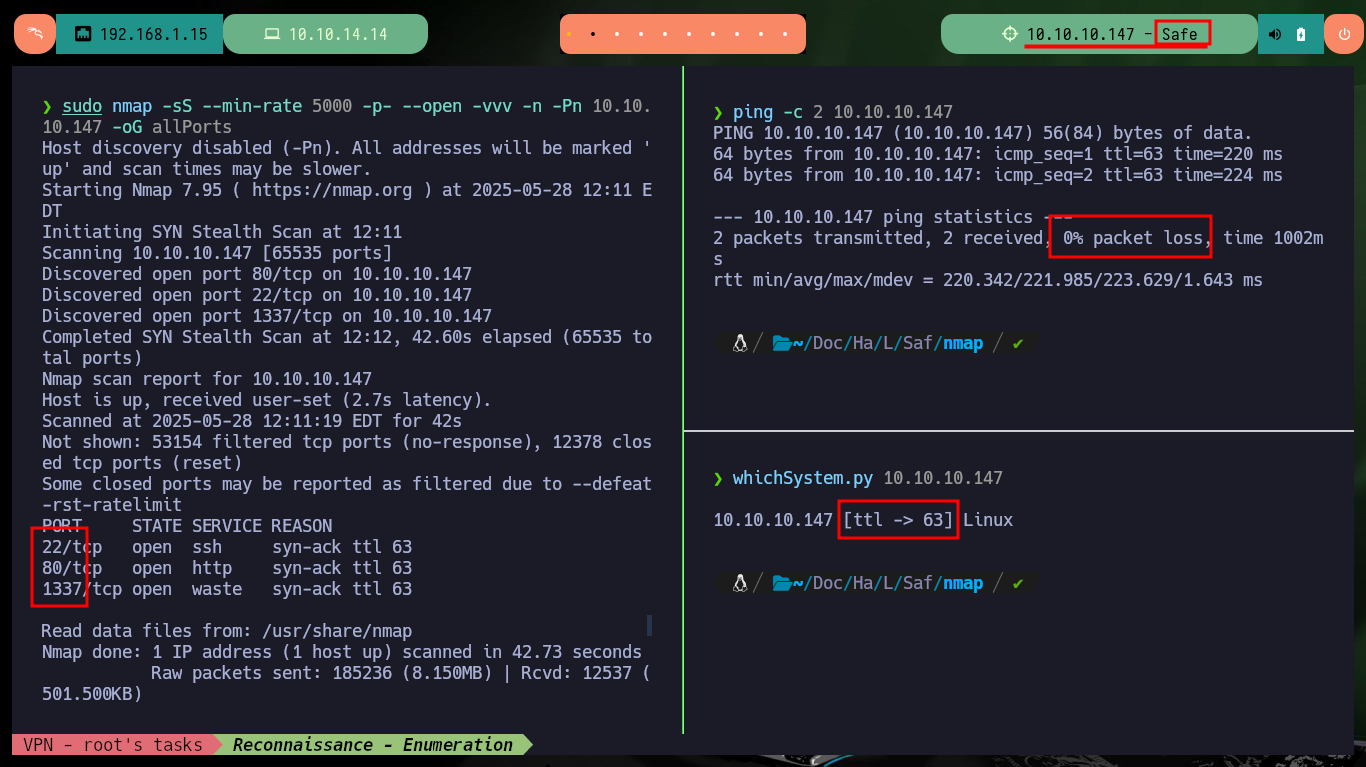1366x767 pixels.
Task: Click the 10.10.14.14 VPN IP module
Action: pyautogui.click(x=325, y=34)
